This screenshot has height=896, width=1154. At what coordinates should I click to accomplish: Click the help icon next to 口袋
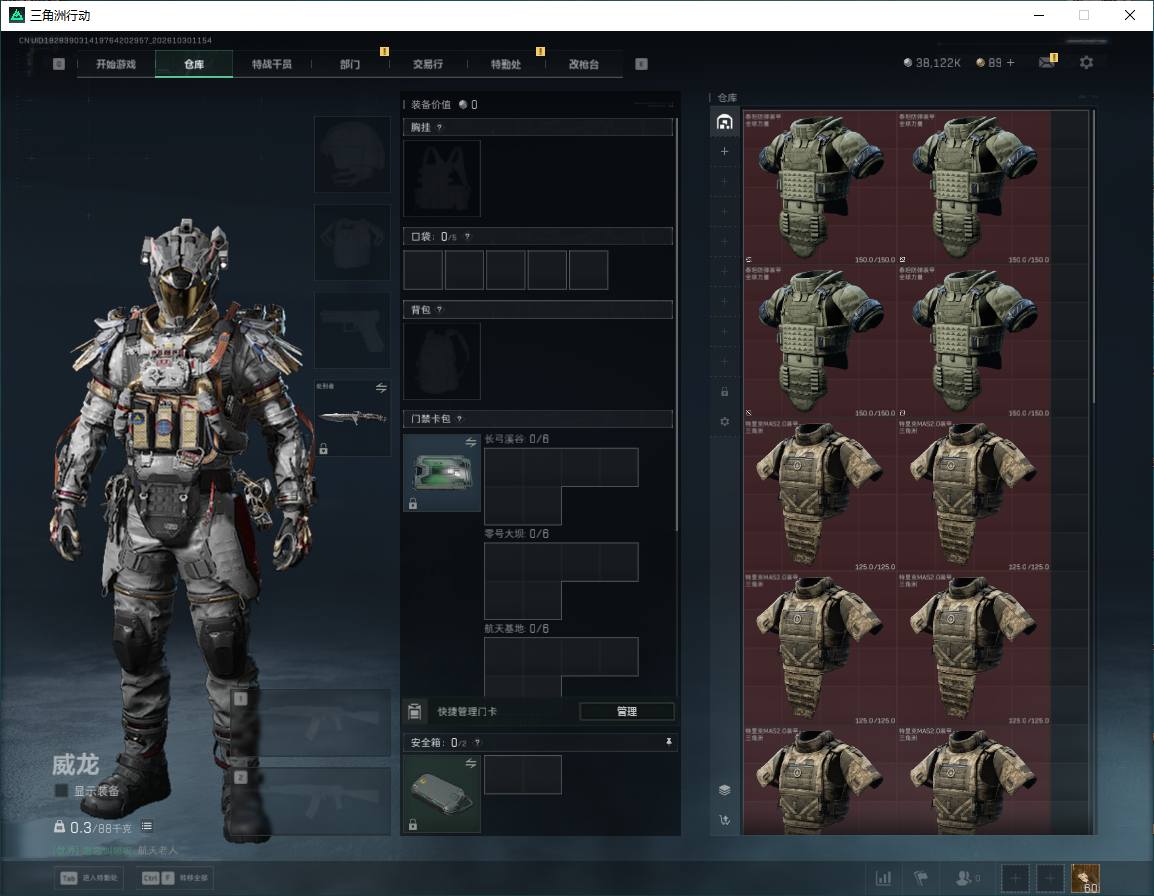coord(467,236)
